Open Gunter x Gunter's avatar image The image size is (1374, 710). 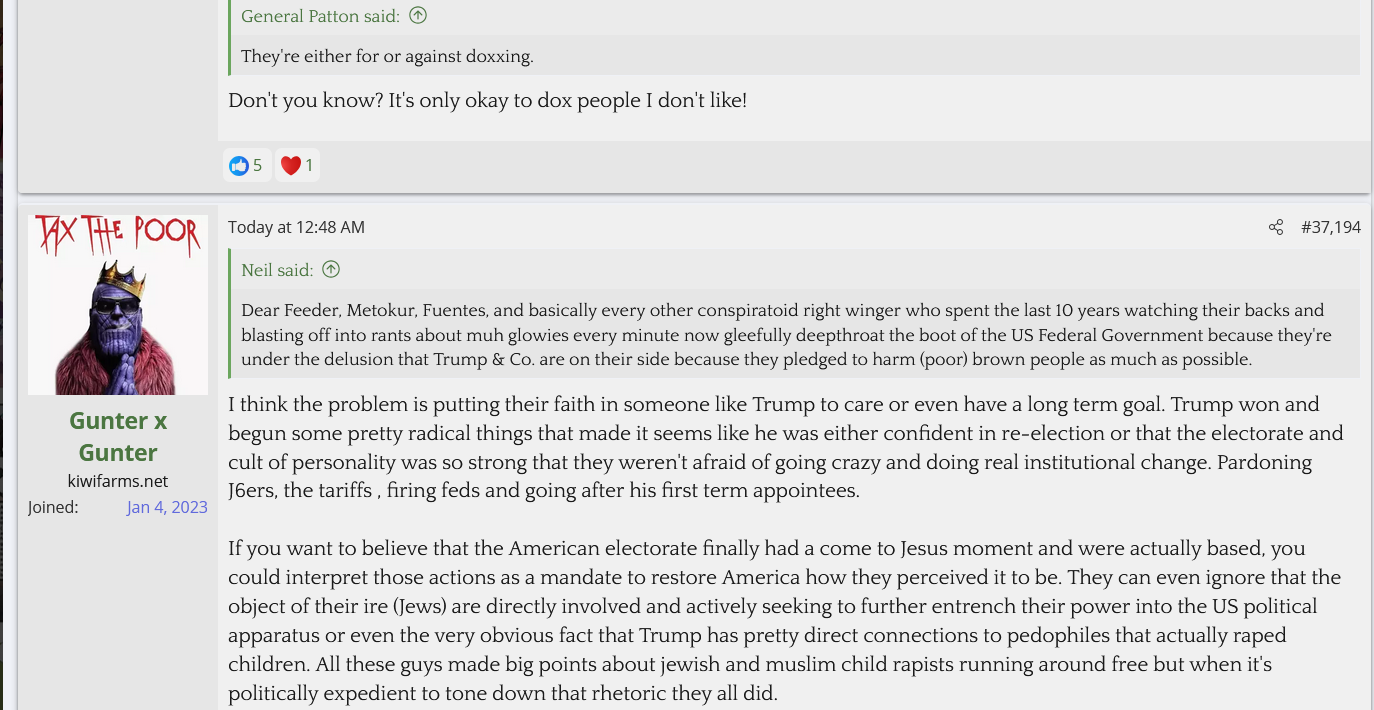click(x=118, y=305)
